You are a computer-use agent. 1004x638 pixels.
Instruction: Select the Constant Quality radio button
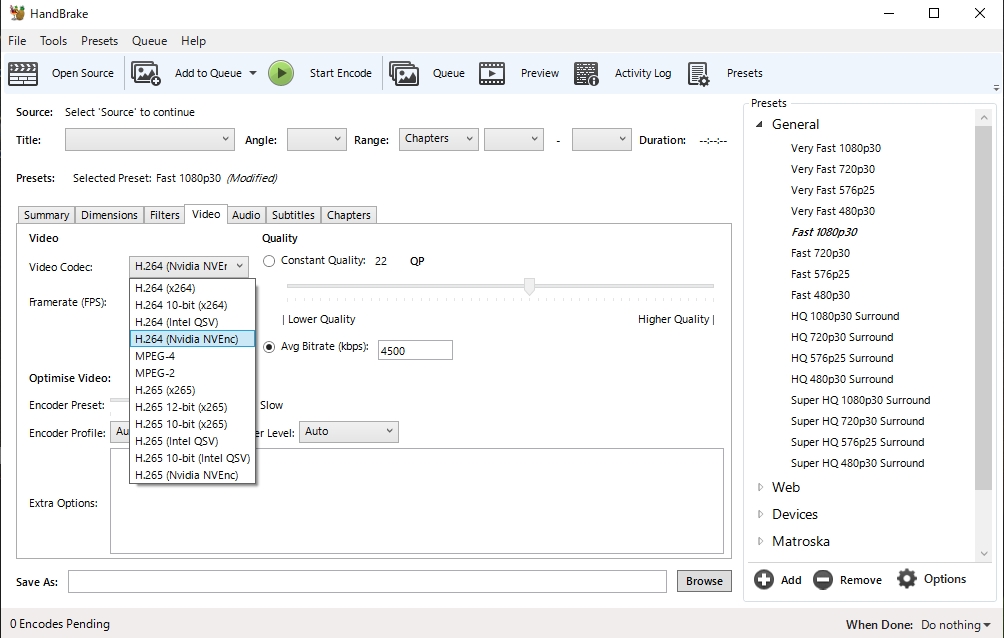[269, 261]
